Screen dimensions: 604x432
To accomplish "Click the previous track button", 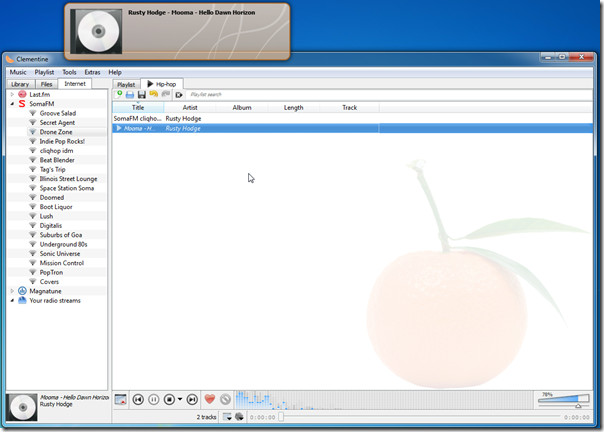I will (138, 400).
